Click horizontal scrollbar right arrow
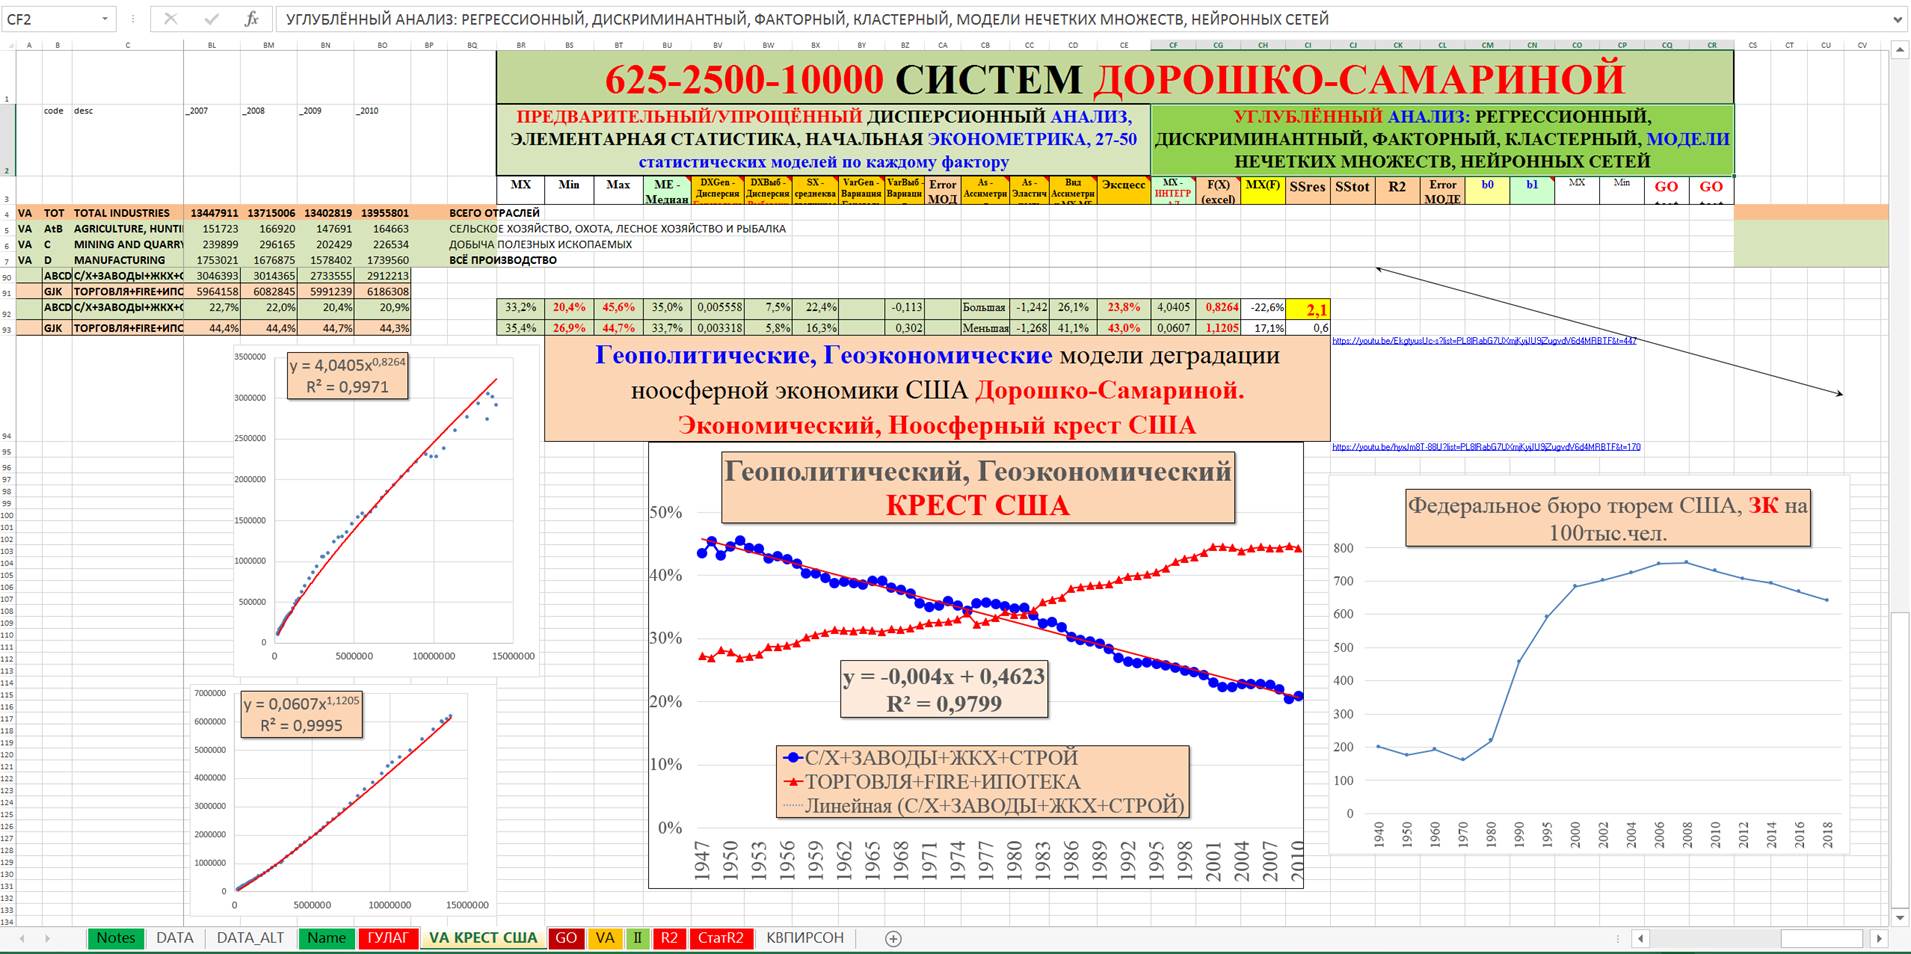Image resolution: width=1911 pixels, height=954 pixels. click(1879, 938)
